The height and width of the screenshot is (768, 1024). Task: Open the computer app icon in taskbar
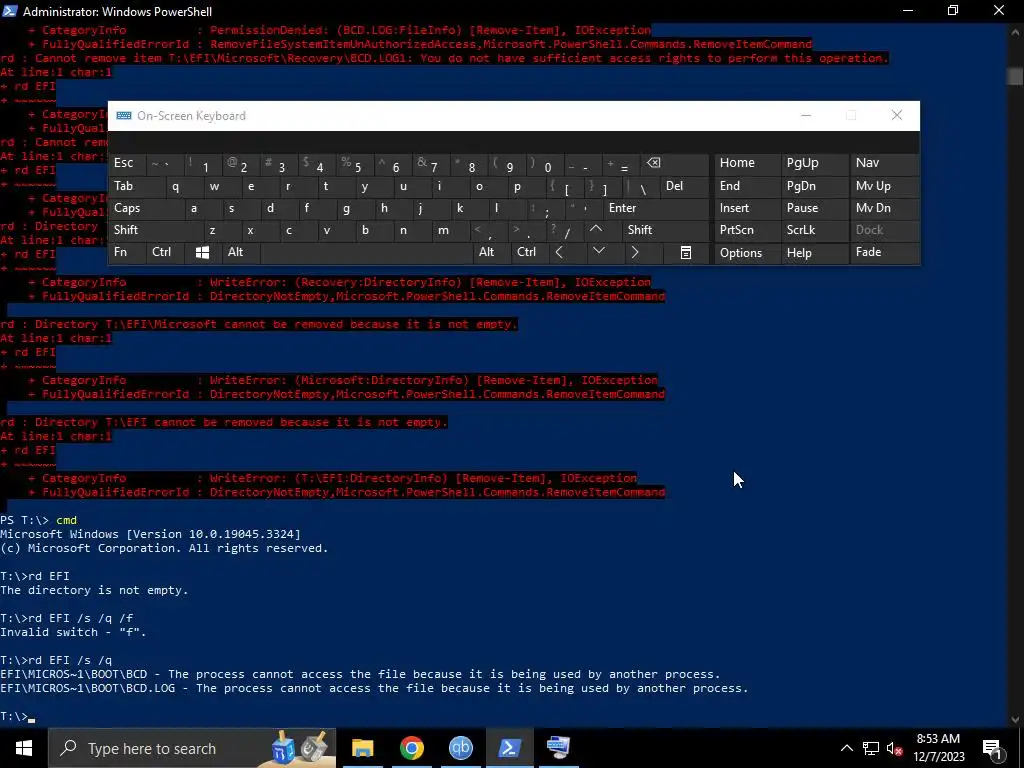(558, 748)
